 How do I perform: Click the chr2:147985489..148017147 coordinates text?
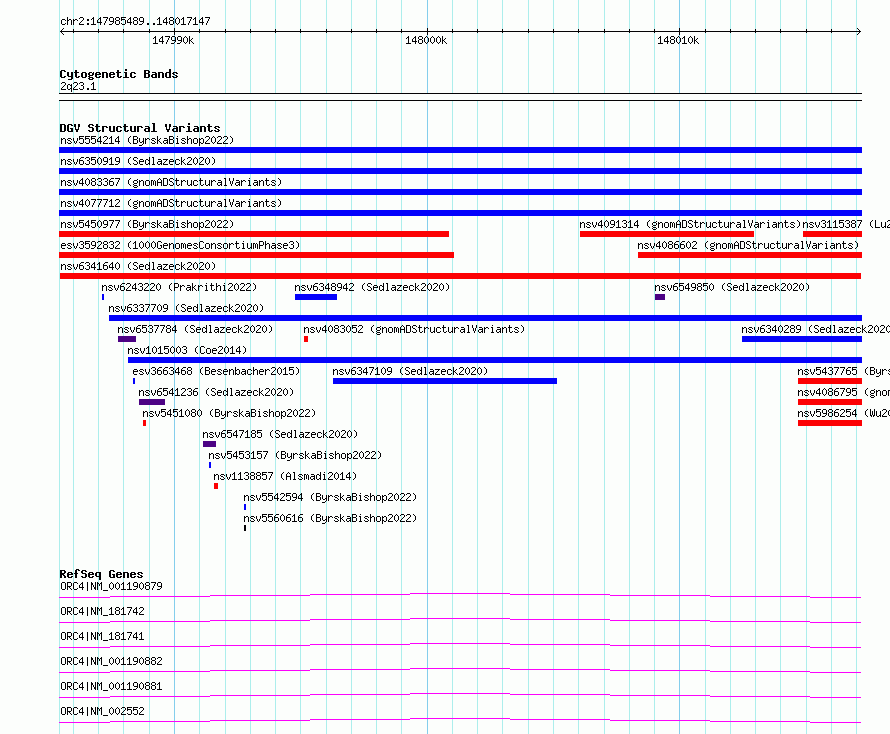135,21
